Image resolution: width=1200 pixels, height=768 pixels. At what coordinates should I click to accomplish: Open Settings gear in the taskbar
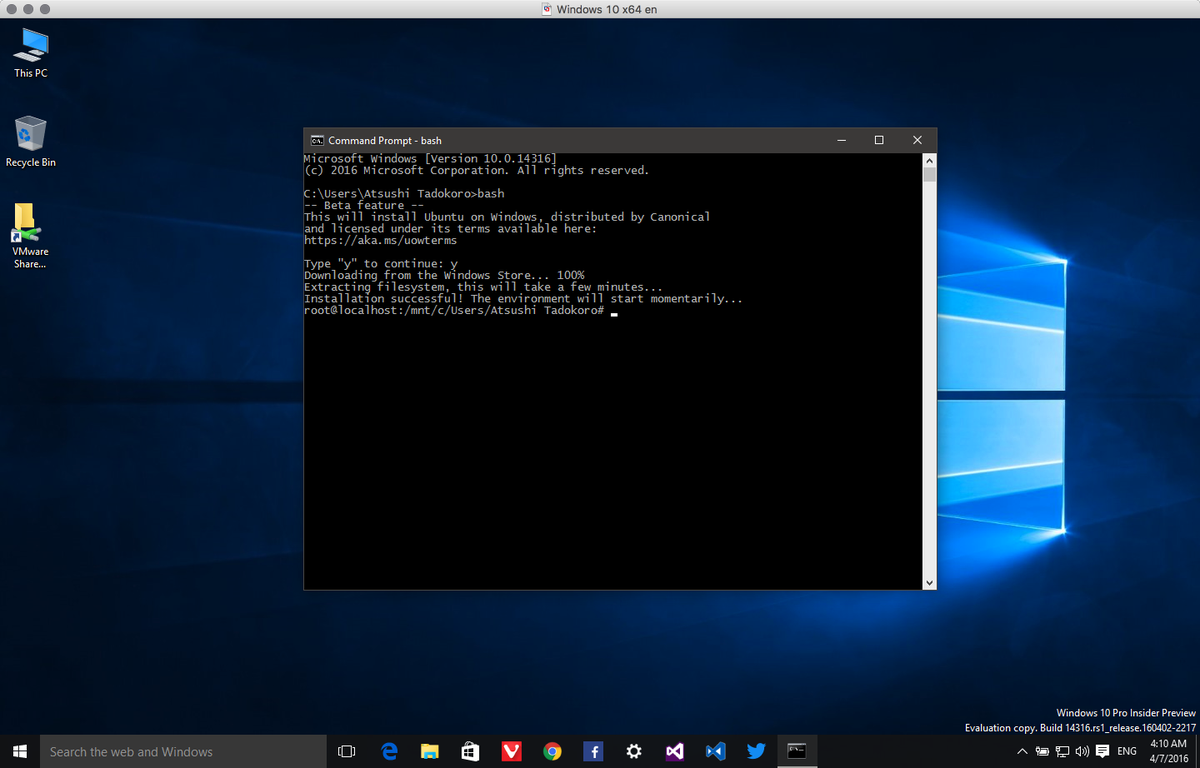(x=633, y=751)
